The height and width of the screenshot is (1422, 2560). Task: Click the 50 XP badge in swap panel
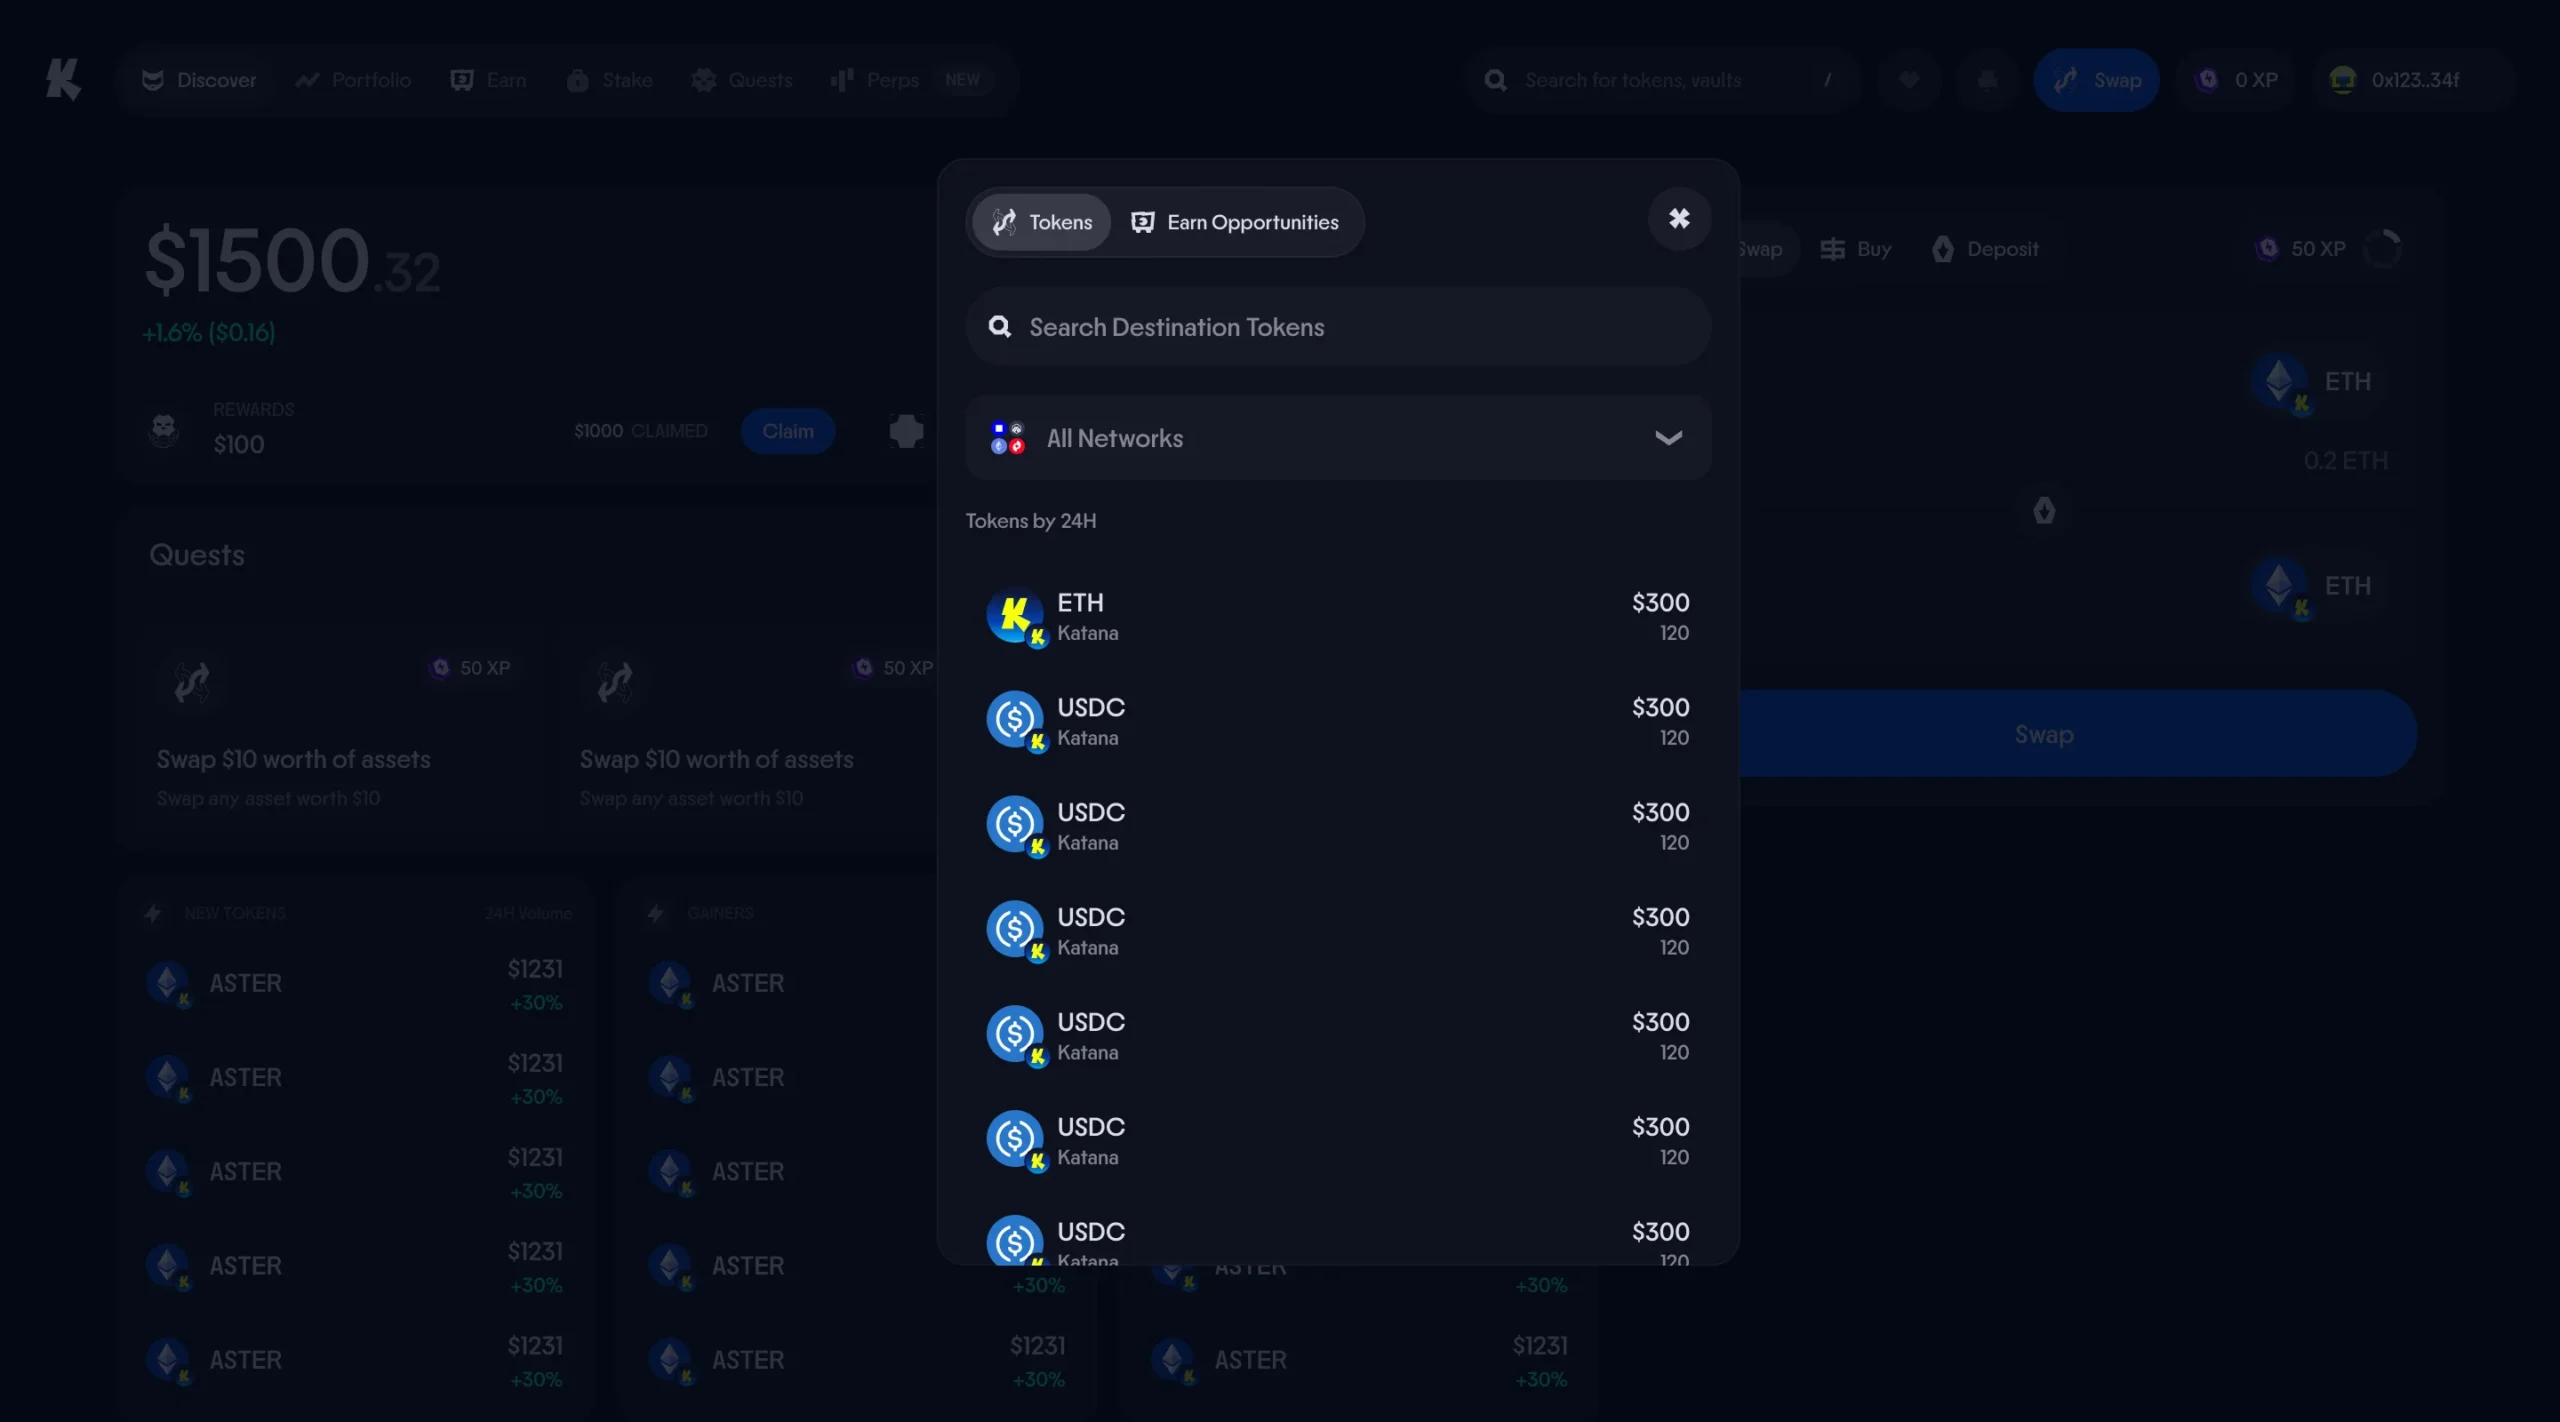pos(2300,249)
